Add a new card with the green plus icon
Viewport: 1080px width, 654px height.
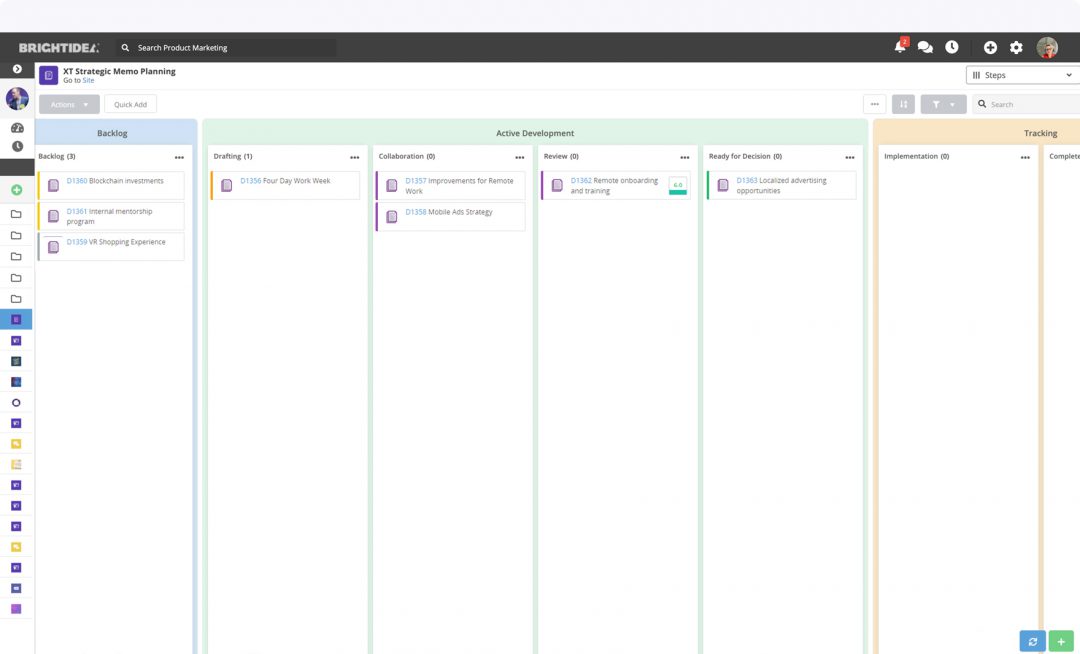point(1061,641)
